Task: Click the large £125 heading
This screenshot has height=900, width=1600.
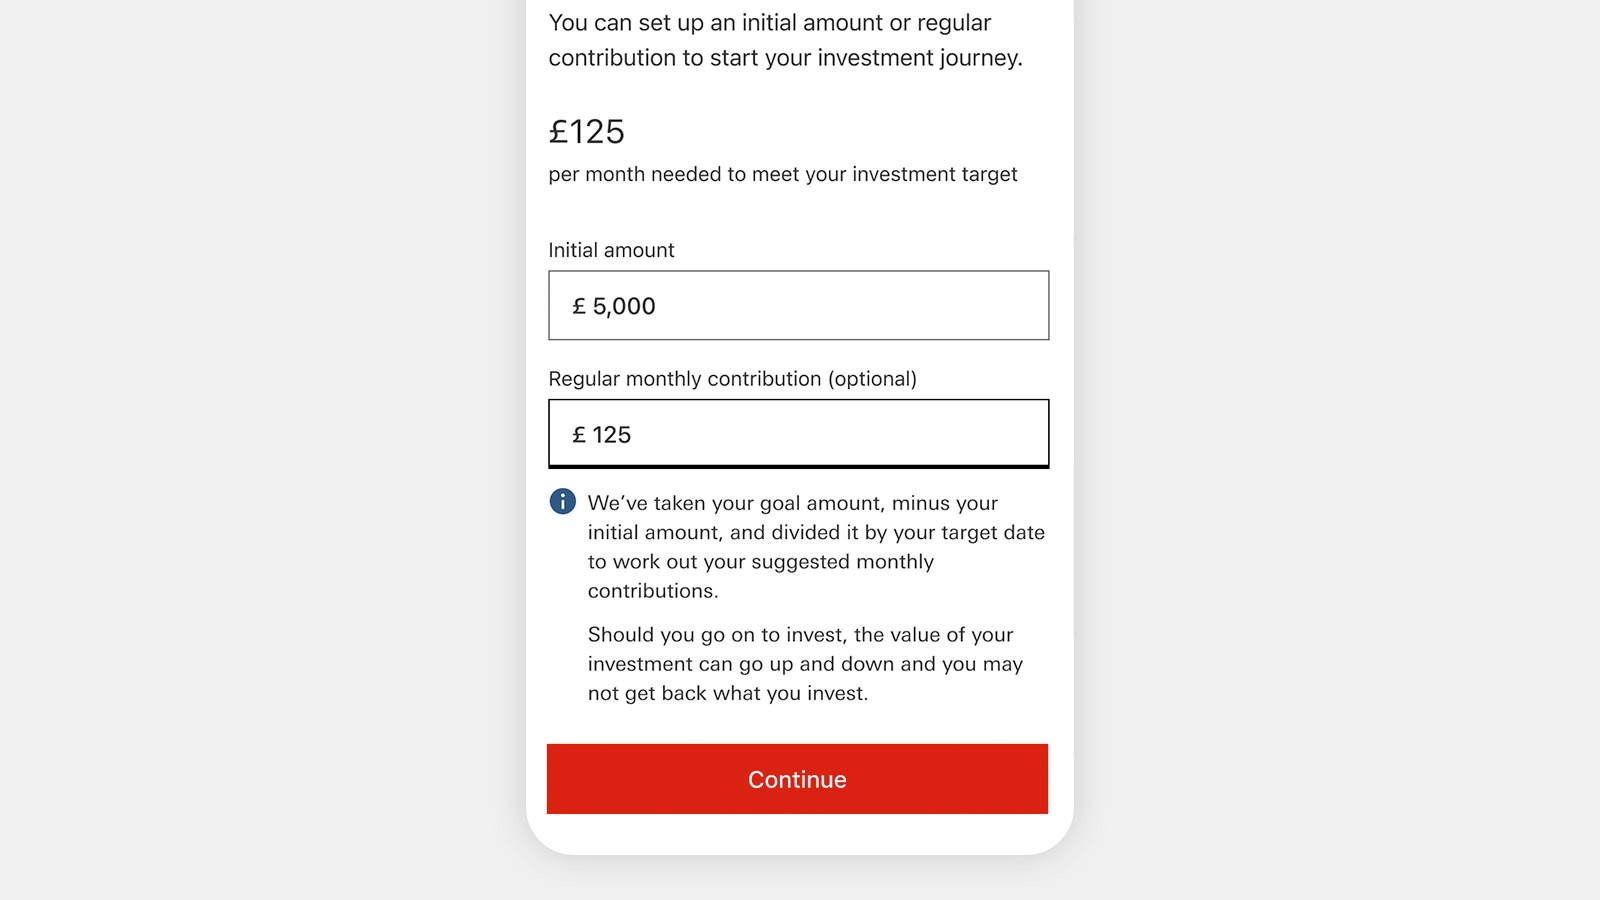Action: [x=587, y=131]
